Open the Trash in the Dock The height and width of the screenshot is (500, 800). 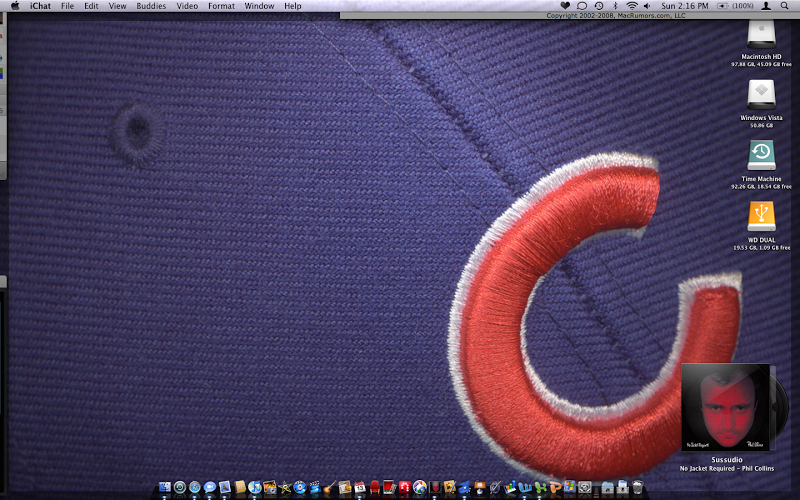point(637,487)
